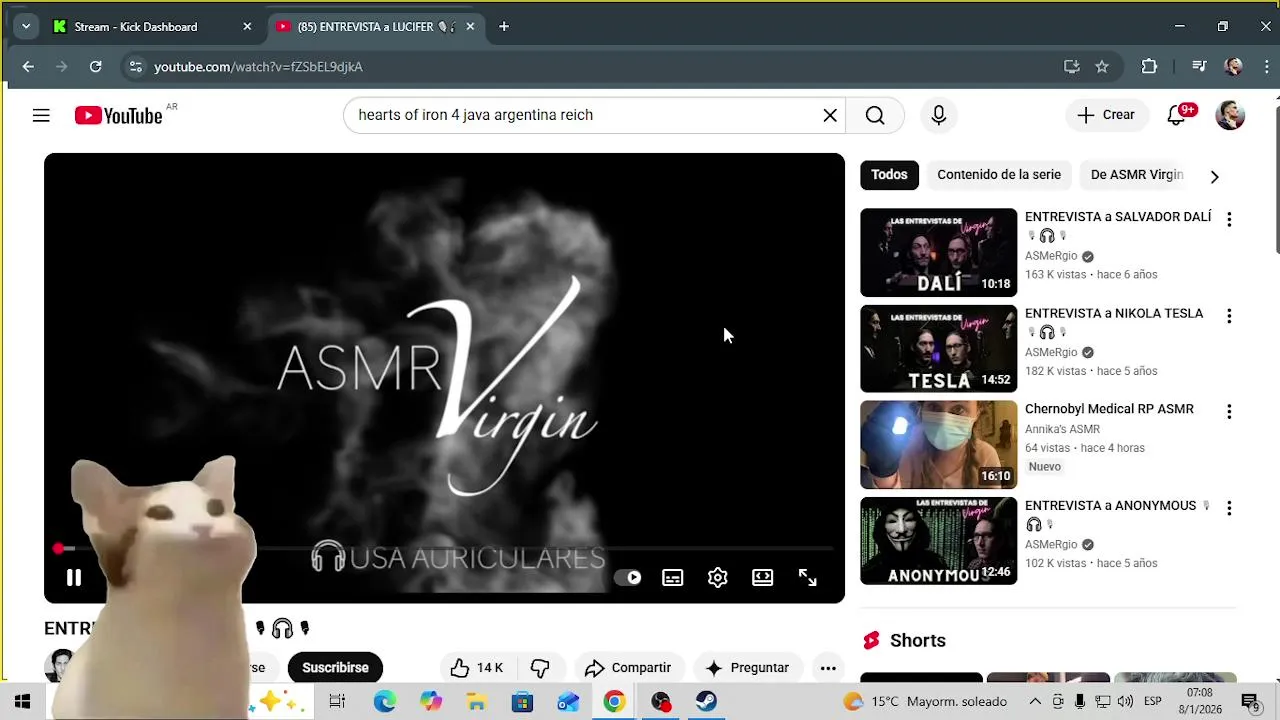Open the Chernobyl Medical RP ASMR title
Image resolution: width=1280 pixels, height=720 pixels.
click(1109, 409)
